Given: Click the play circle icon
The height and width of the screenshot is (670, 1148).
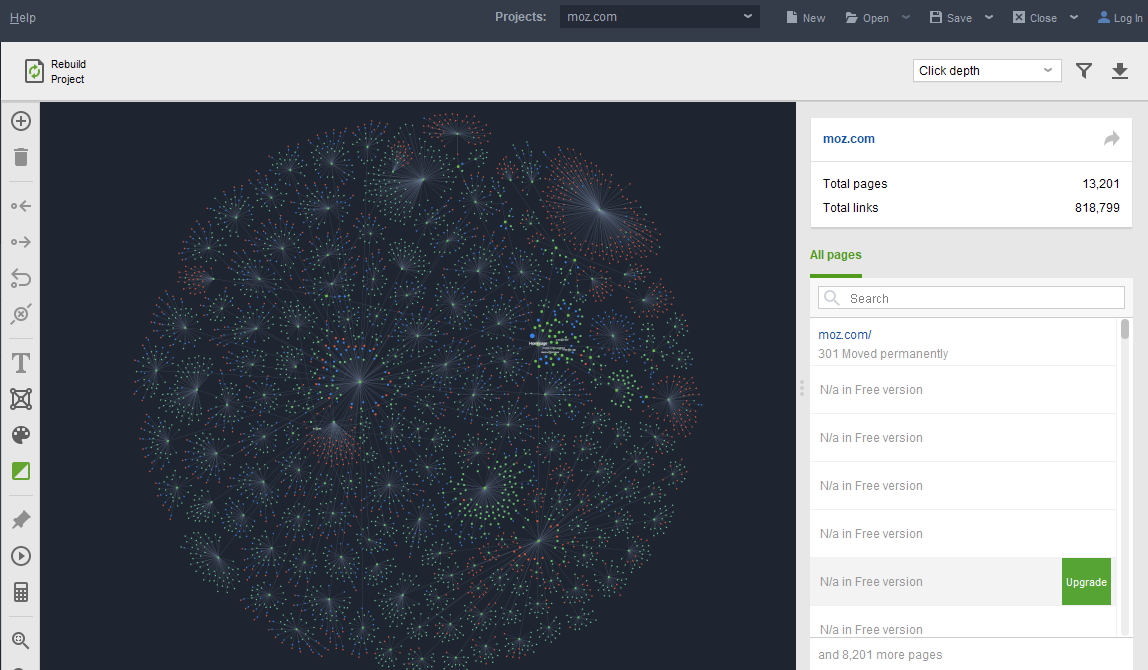Looking at the screenshot, I should pos(20,556).
